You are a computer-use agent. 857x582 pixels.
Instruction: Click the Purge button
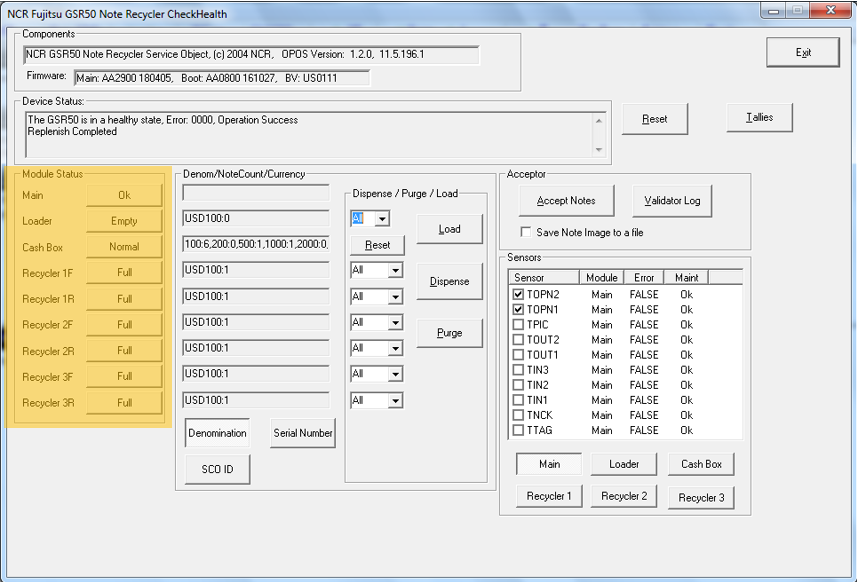449,333
